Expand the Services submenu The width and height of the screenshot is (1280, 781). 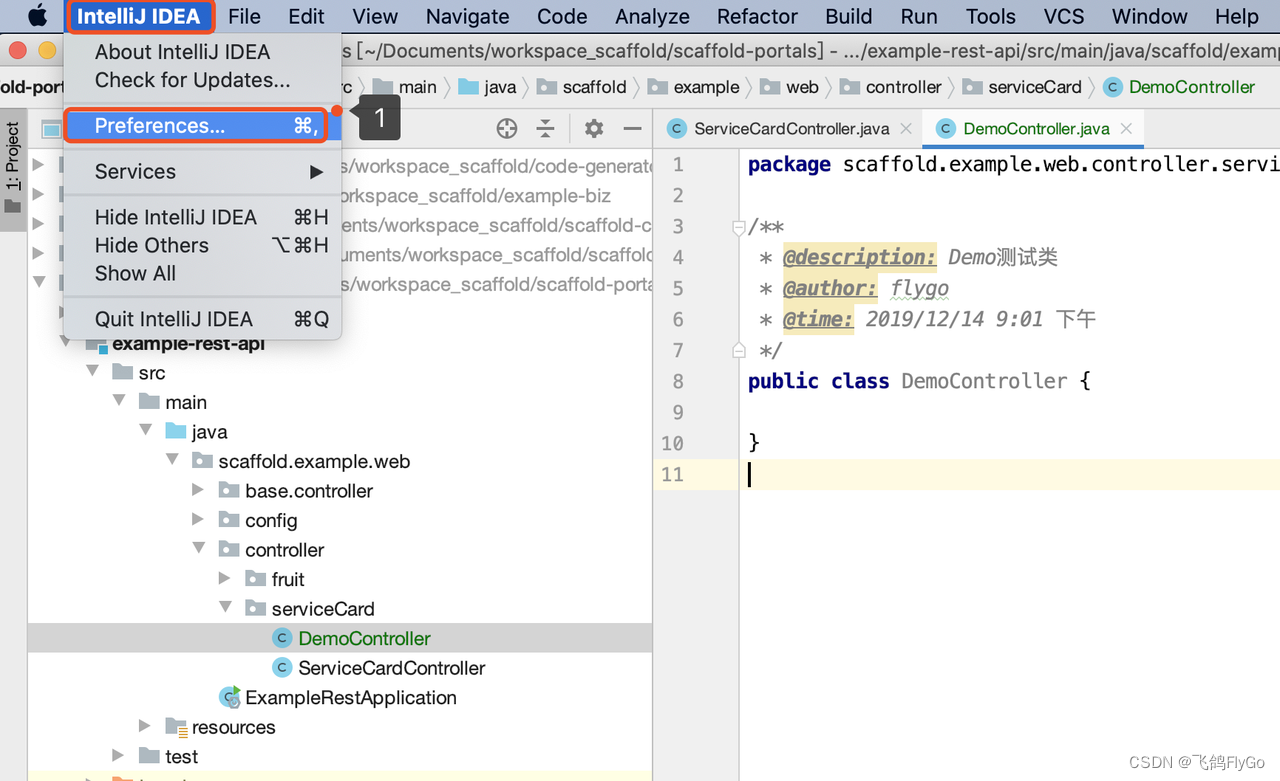tap(203, 172)
